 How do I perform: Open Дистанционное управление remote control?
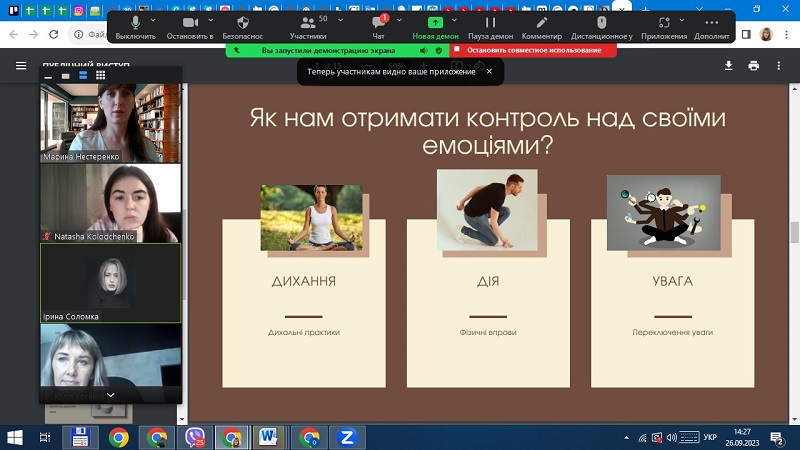(602, 28)
